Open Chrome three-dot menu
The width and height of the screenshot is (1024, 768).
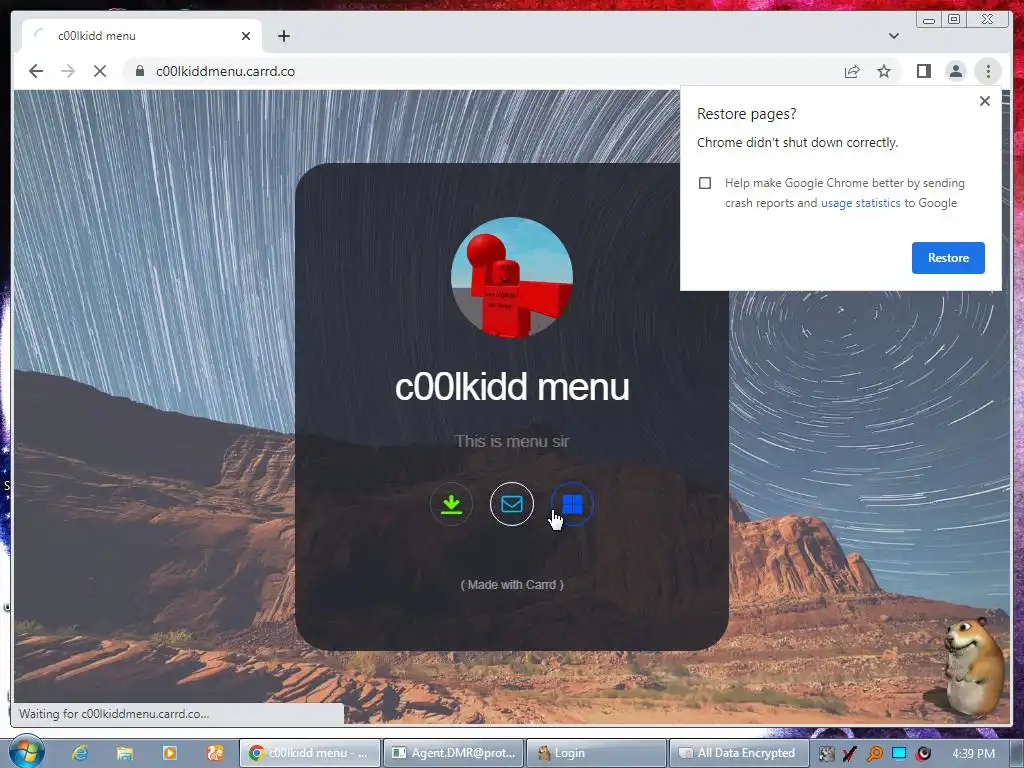point(988,71)
